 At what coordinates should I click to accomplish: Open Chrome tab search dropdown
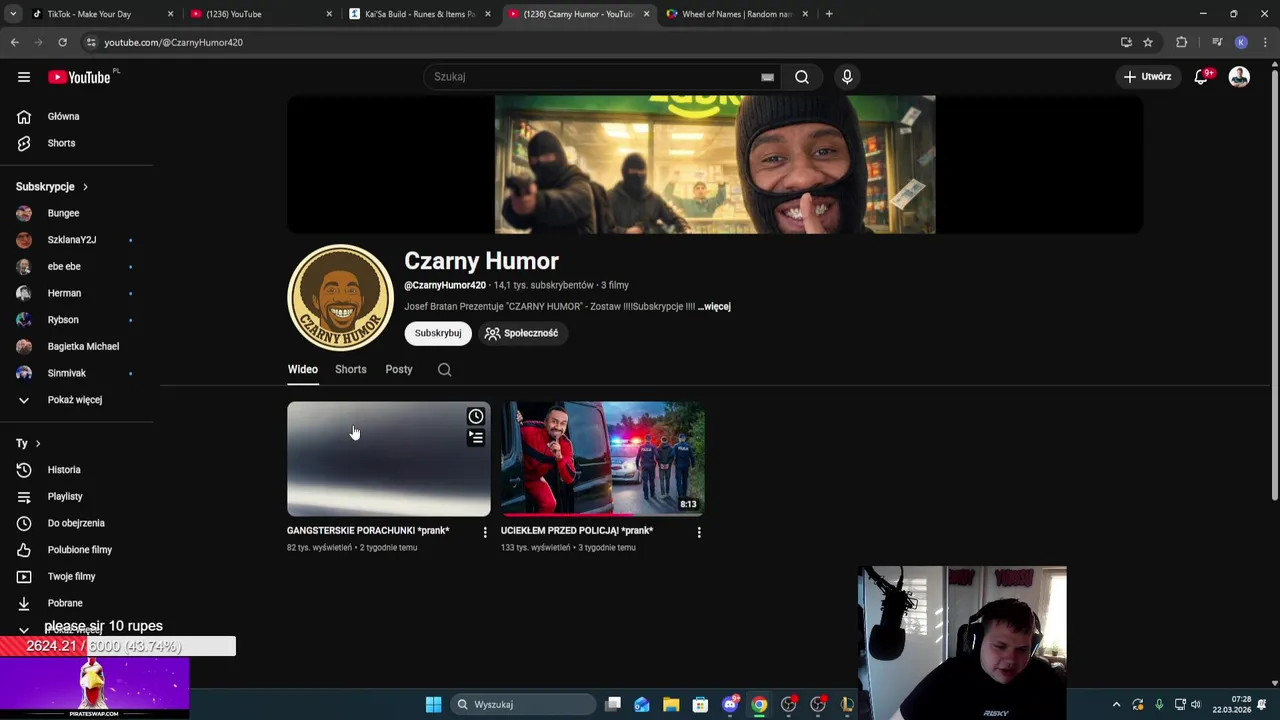click(x=13, y=14)
